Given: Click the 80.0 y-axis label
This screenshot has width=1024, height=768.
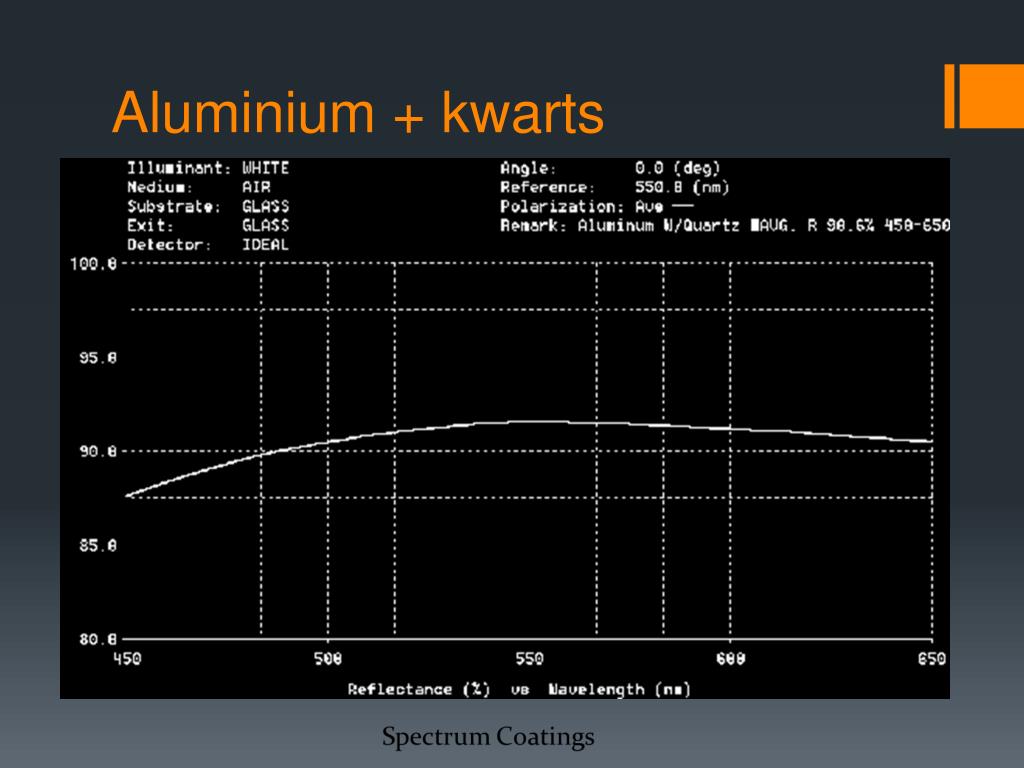Looking at the screenshot, I should (98, 639).
